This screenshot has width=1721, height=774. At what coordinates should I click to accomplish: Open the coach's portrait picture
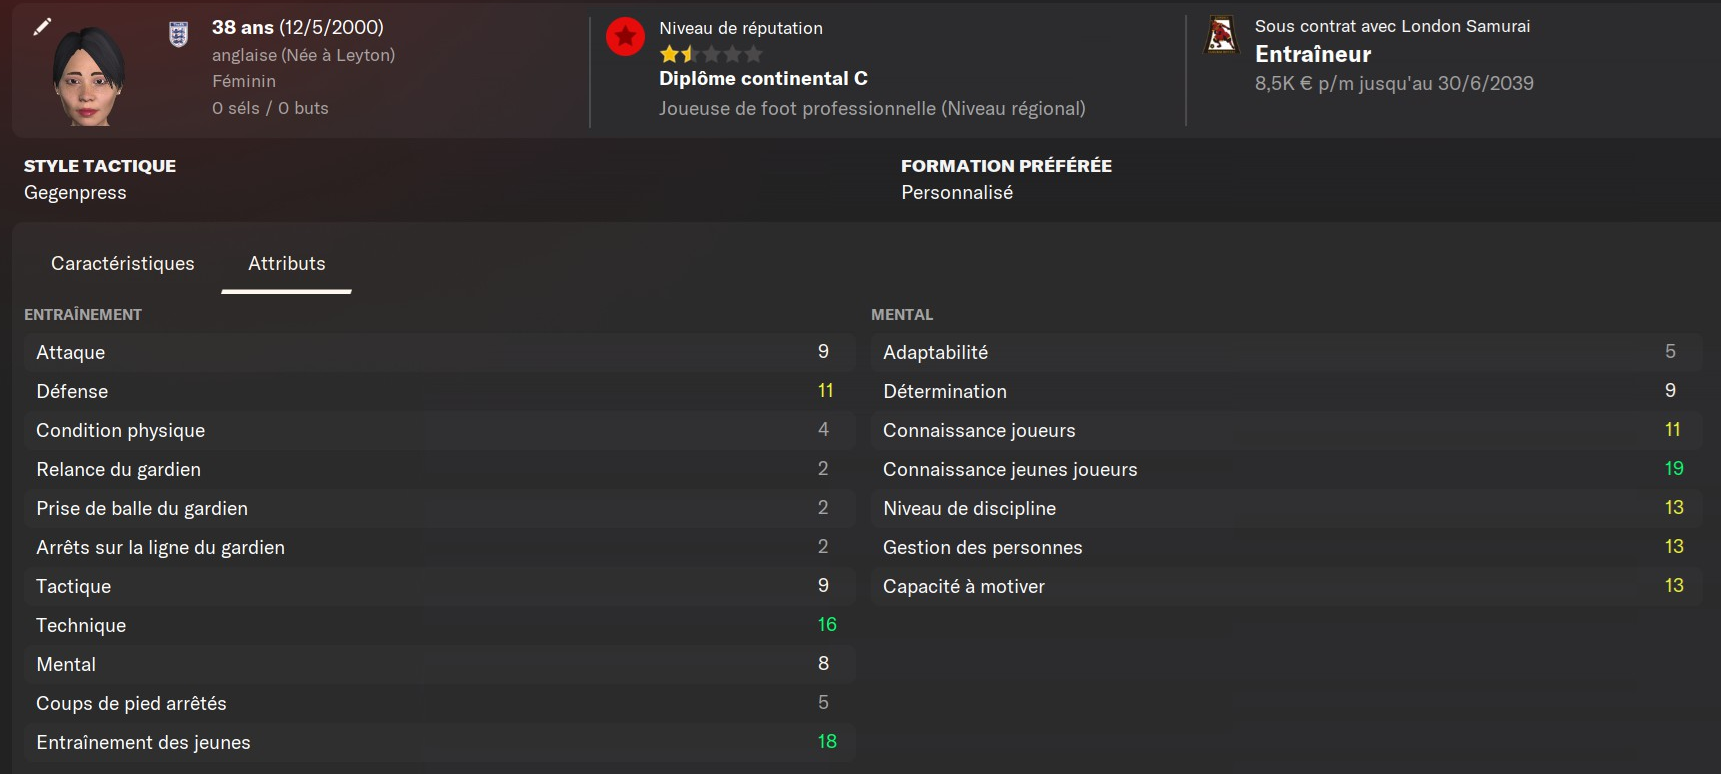pos(88,77)
